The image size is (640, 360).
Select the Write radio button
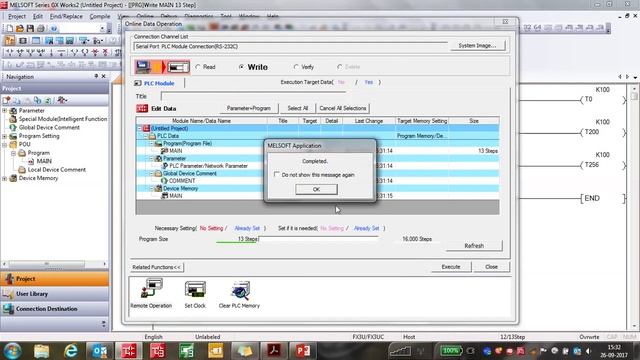tap(242, 67)
